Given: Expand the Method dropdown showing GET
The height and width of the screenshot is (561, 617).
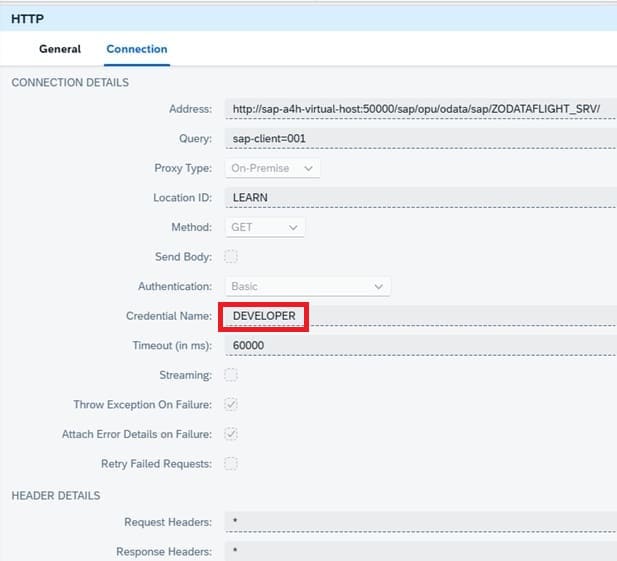Looking at the screenshot, I should (264, 227).
